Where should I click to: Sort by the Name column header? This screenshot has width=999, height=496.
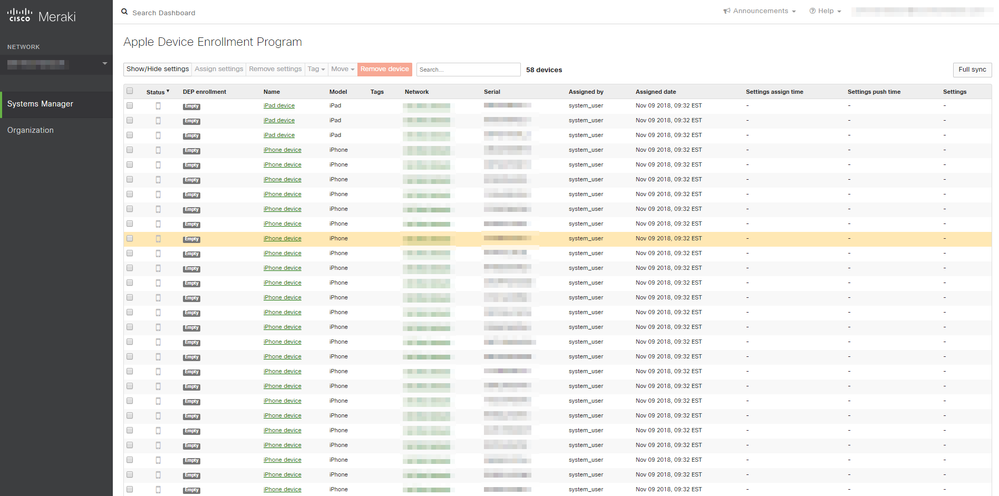click(x=271, y=92)
